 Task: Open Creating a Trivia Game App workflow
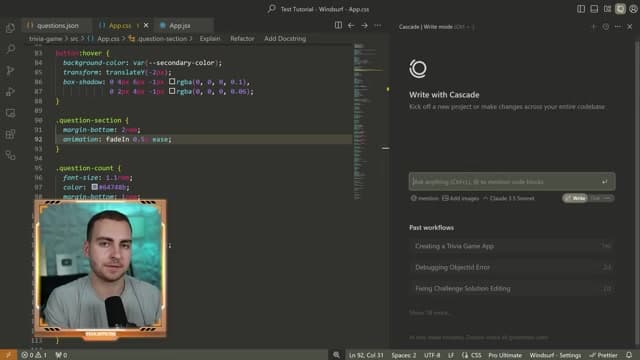tap(512, 246)
